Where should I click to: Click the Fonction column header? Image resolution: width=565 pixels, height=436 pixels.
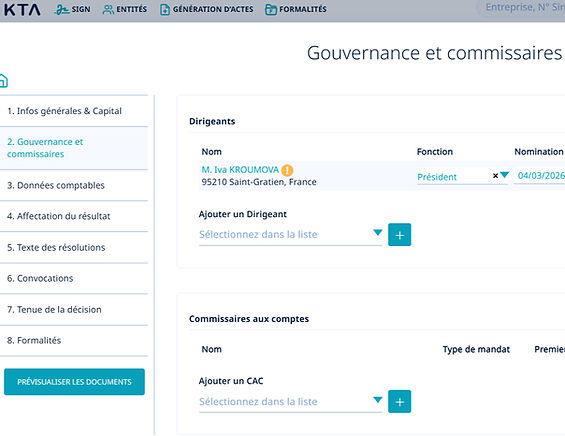pos(435,152)
